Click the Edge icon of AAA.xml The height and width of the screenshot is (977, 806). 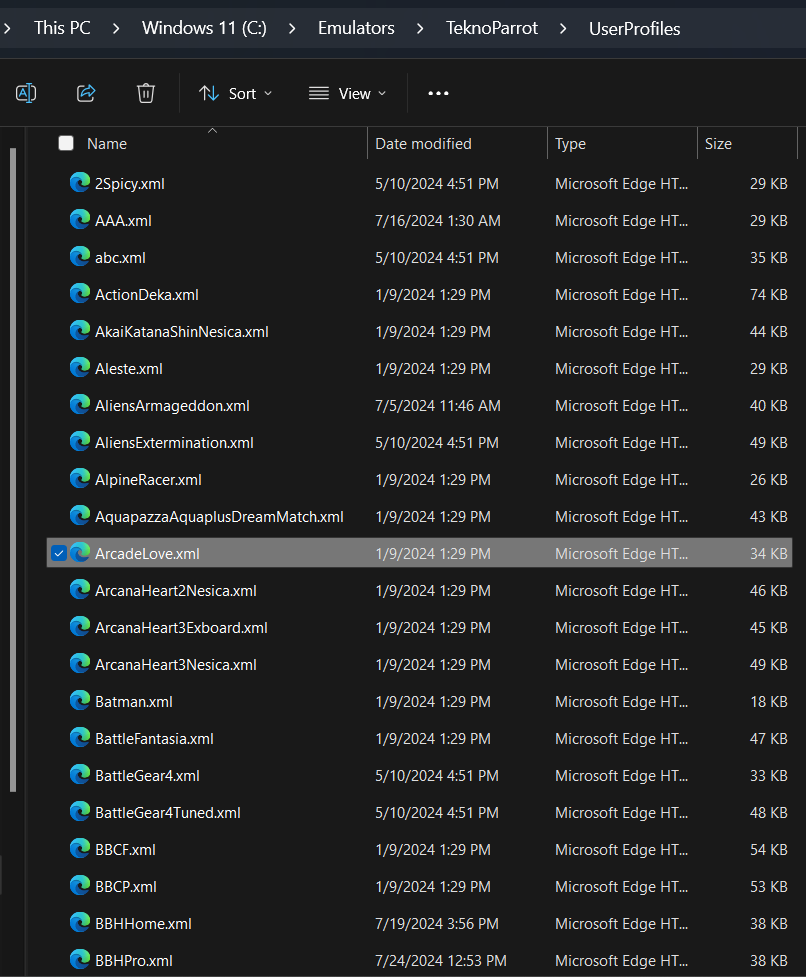click(80, 219)
